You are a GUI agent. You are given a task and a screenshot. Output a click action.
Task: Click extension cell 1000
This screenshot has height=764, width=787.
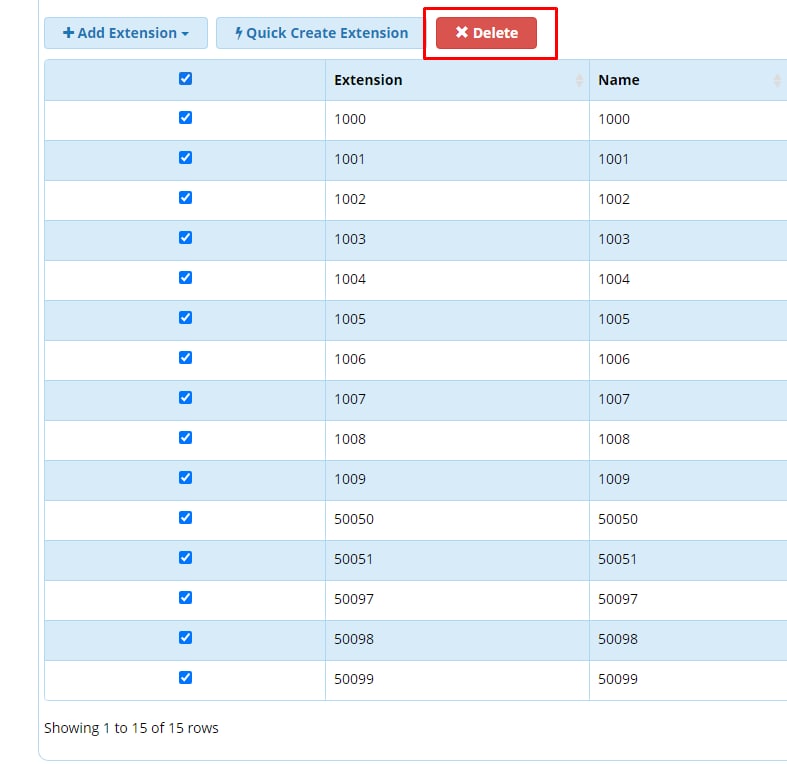(457, 120)
